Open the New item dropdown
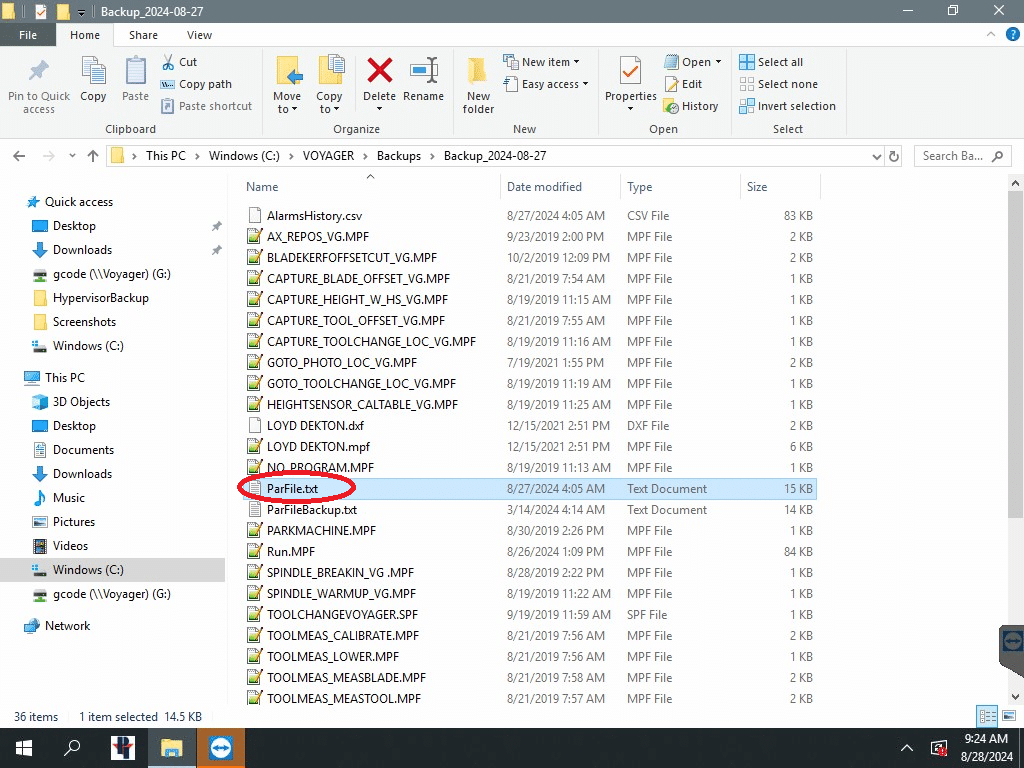 click(x=546, y=62)
